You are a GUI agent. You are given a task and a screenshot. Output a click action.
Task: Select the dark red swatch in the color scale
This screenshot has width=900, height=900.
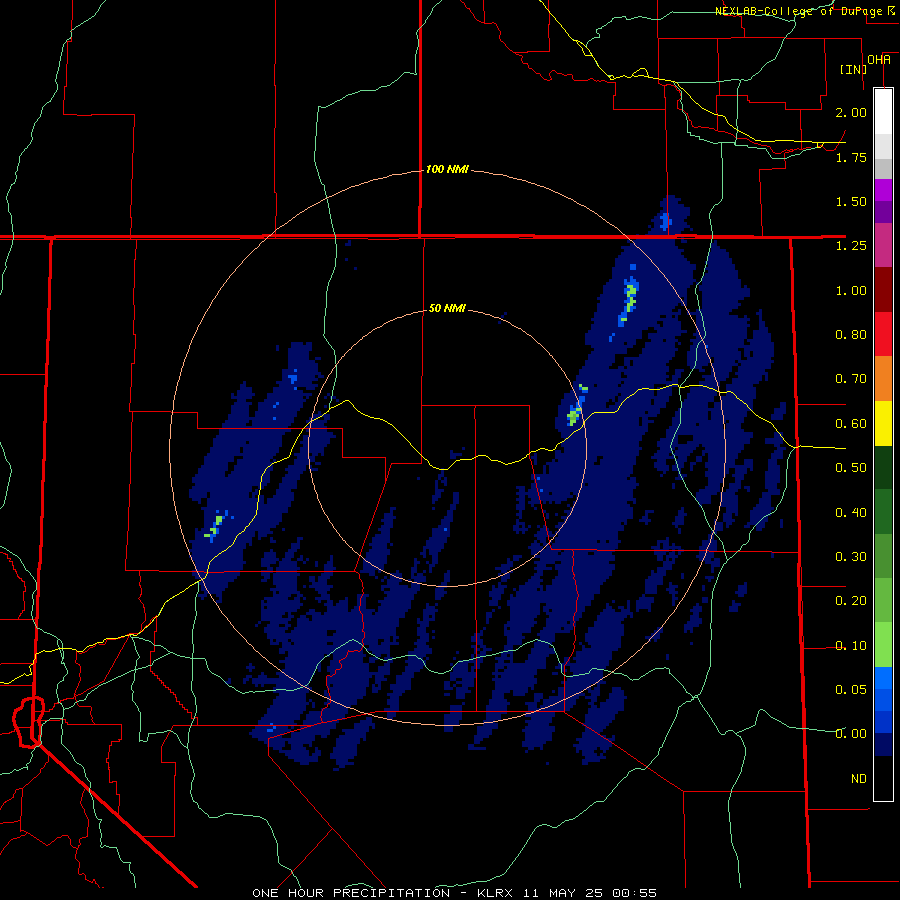(x=883, y=290)
